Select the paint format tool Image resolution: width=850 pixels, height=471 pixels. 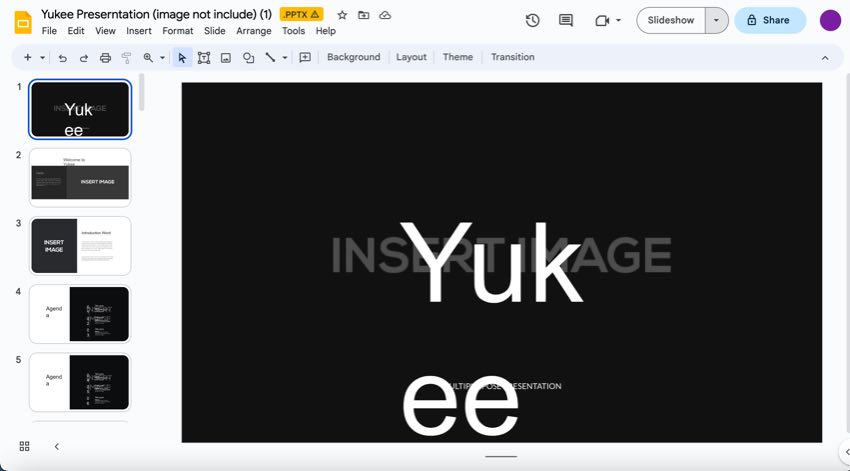pyautogui.click(x=126, y=58)
